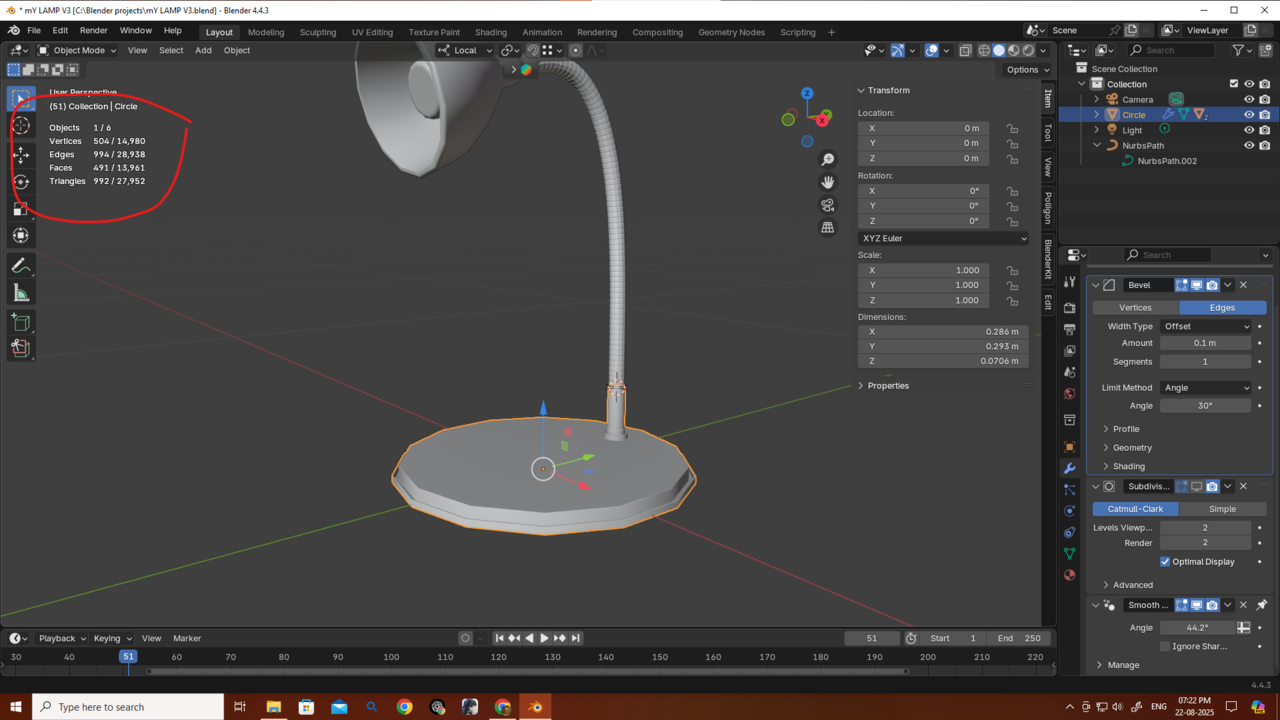Image resolution: width=1280 pixels, height=720 pixels.
Task: Select the Annotate tool
Action: point(21,266)
